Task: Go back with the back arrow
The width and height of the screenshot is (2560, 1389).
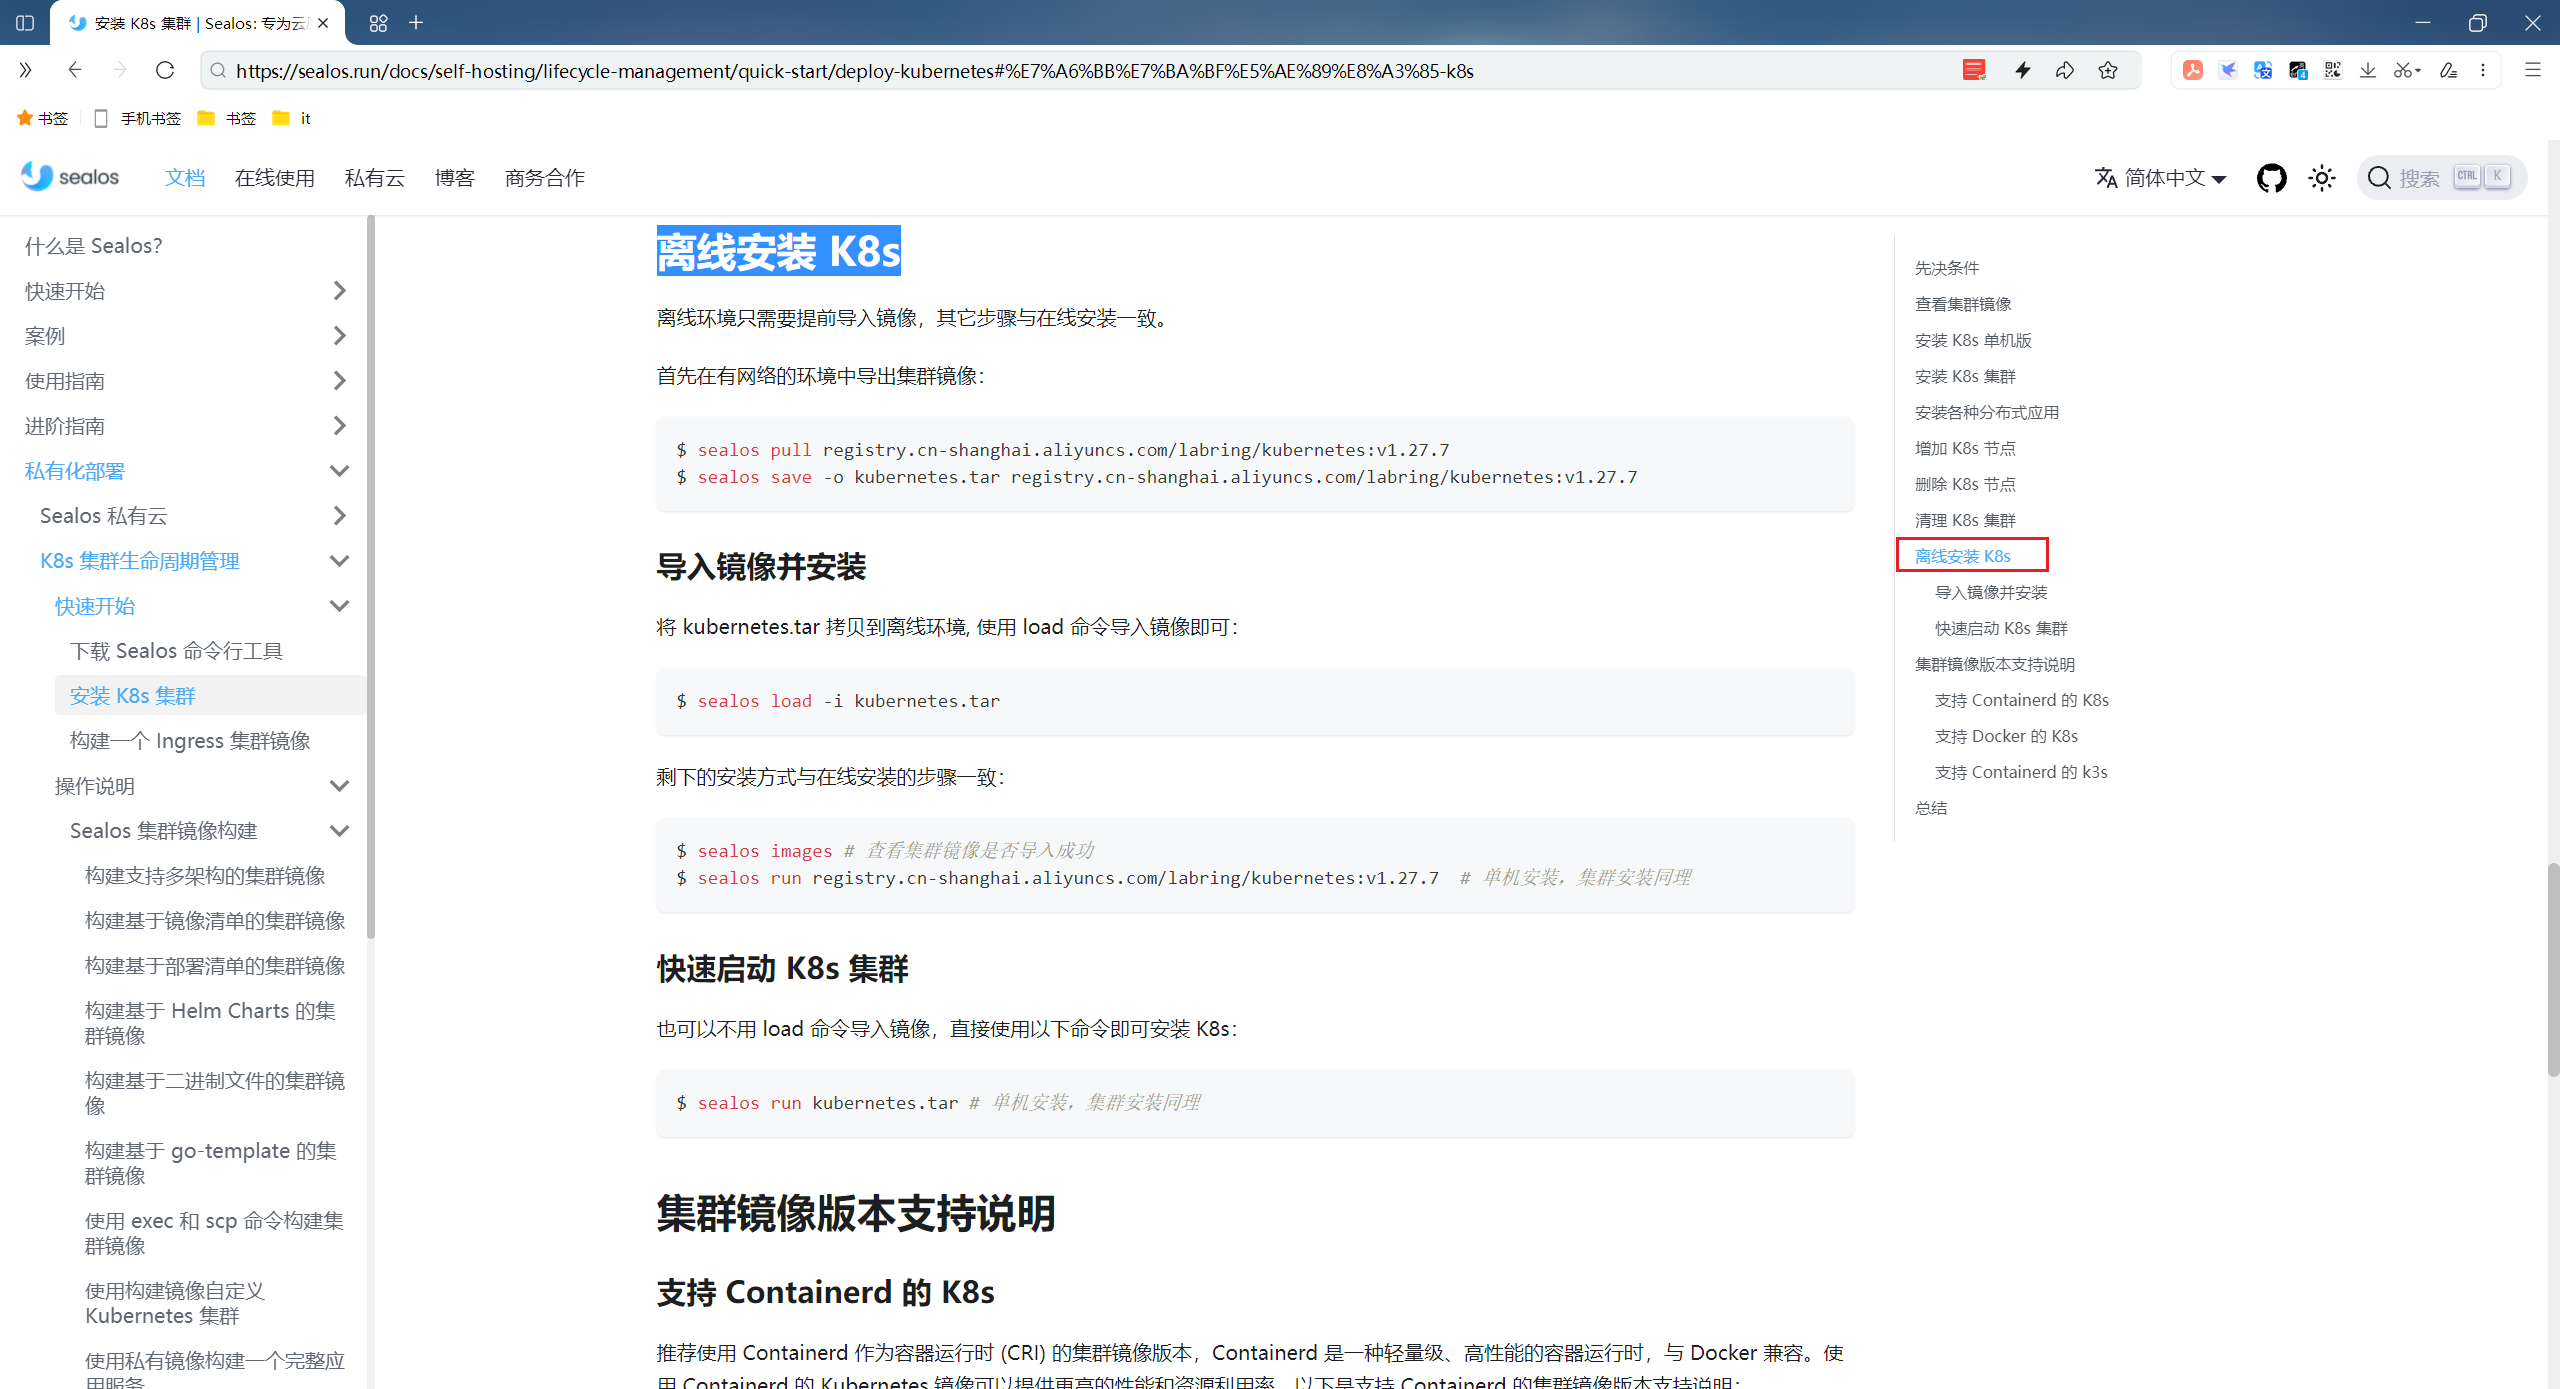Action: (x=74, y=70)
